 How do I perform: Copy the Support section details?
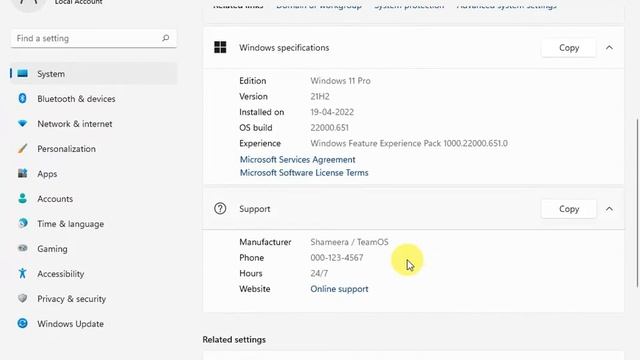[569, 209]
